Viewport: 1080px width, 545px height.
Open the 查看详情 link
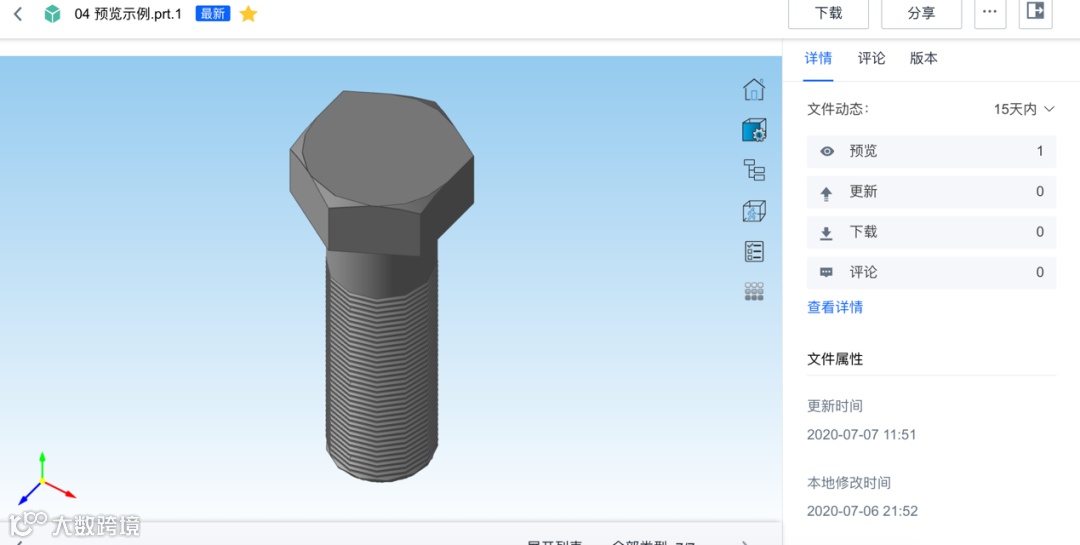(835, 307)
